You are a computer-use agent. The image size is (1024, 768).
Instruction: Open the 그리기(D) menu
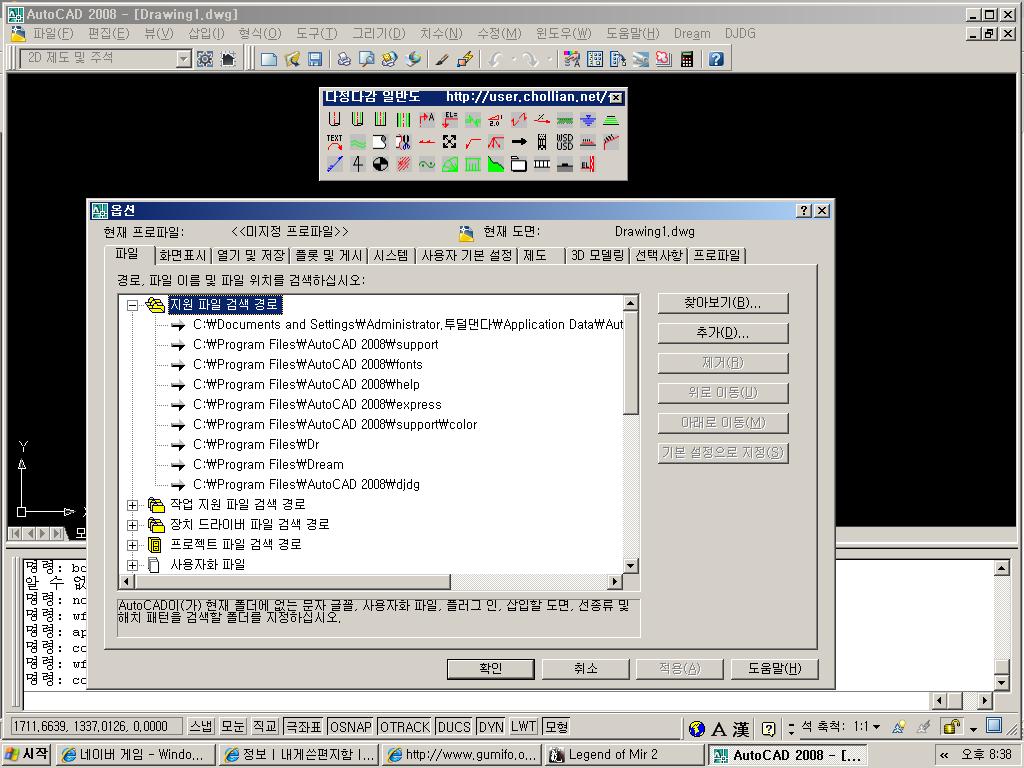tap(379, 33)
